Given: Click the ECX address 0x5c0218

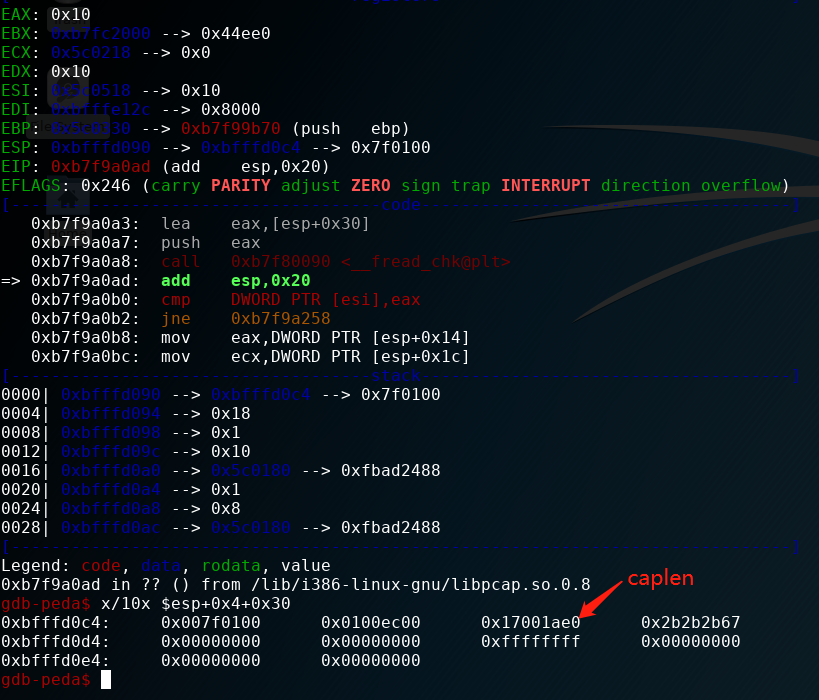Looking at the screenshot, I should click(x=91, y=53).
